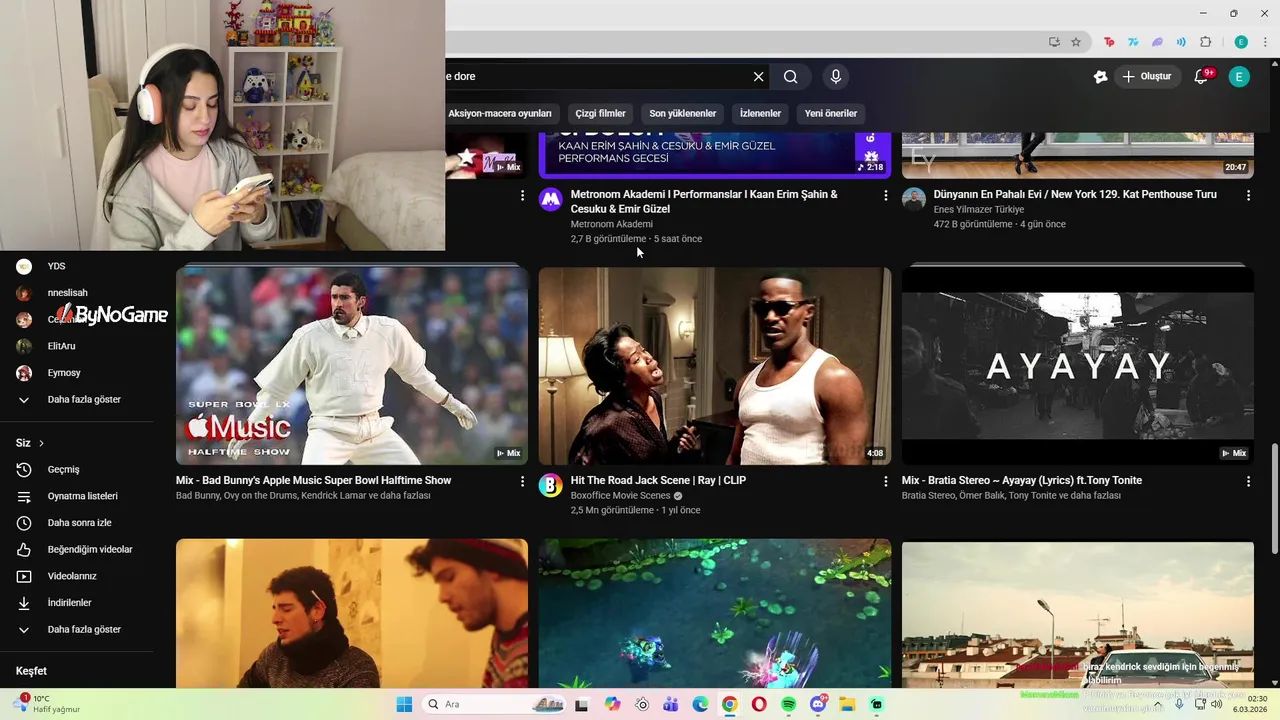Open the YouTube account avatar menu
This screenshot has width=1280, height=720.
[x=1239, y=77]
